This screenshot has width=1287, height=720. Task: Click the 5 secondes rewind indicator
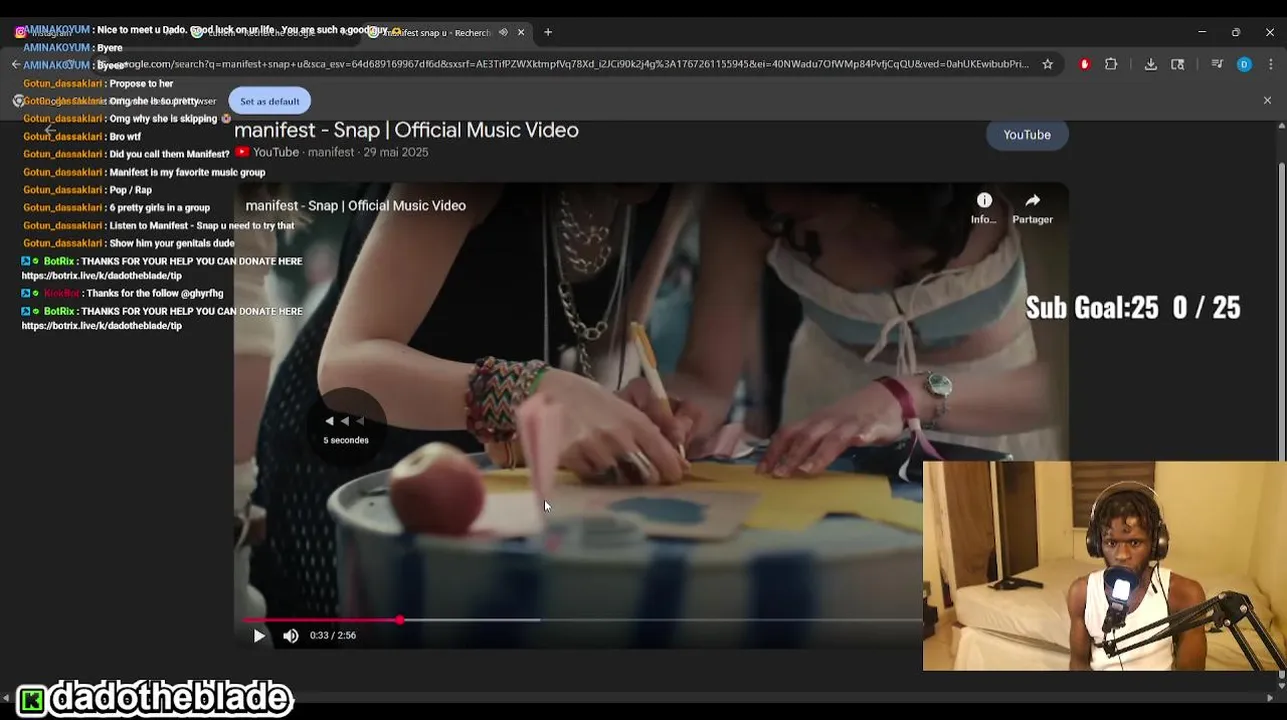point(345,426)
